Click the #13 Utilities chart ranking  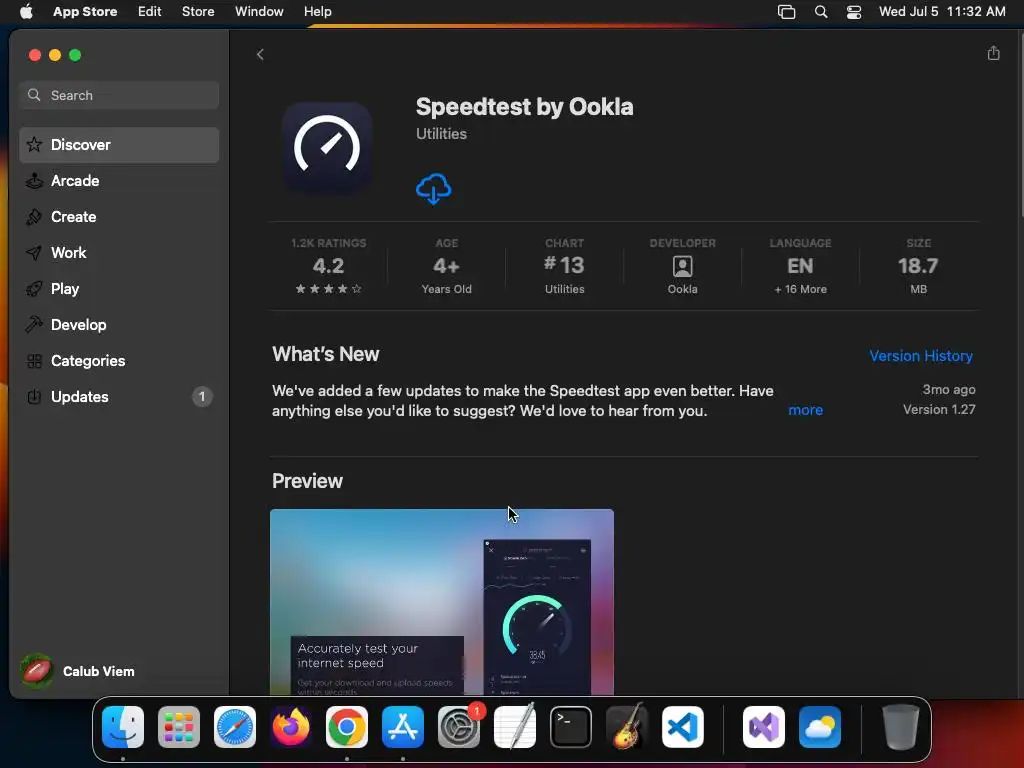pos(564,266)
